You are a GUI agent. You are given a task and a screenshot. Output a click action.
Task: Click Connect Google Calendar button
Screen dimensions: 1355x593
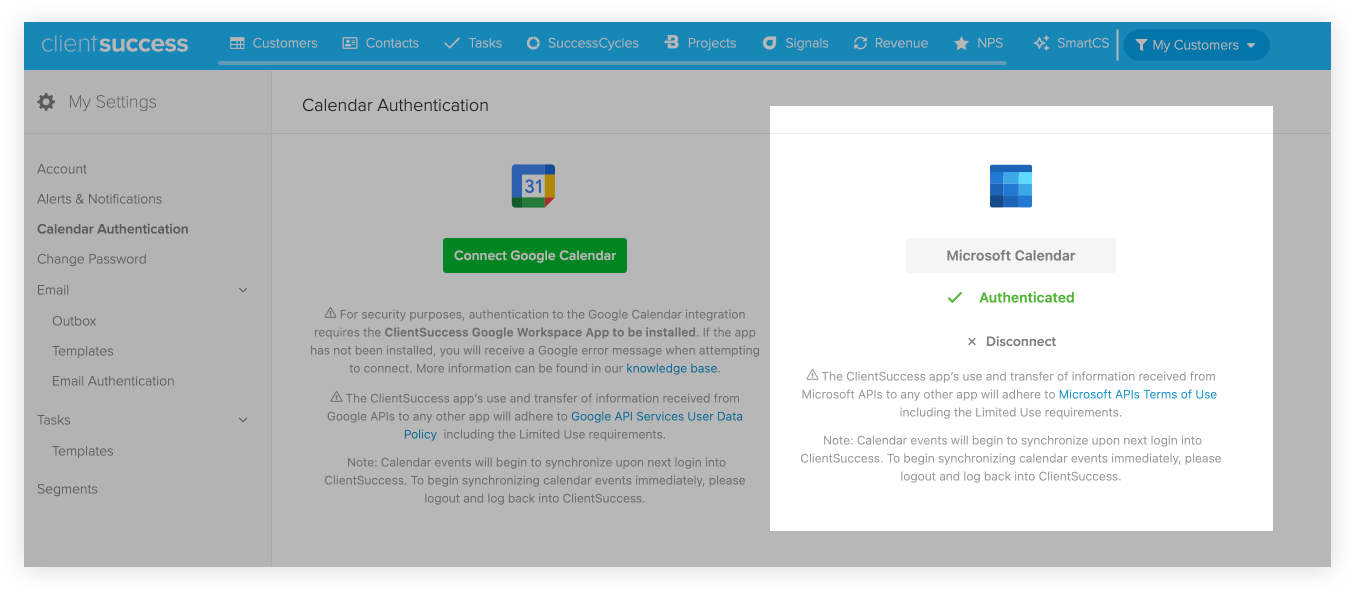535,255
